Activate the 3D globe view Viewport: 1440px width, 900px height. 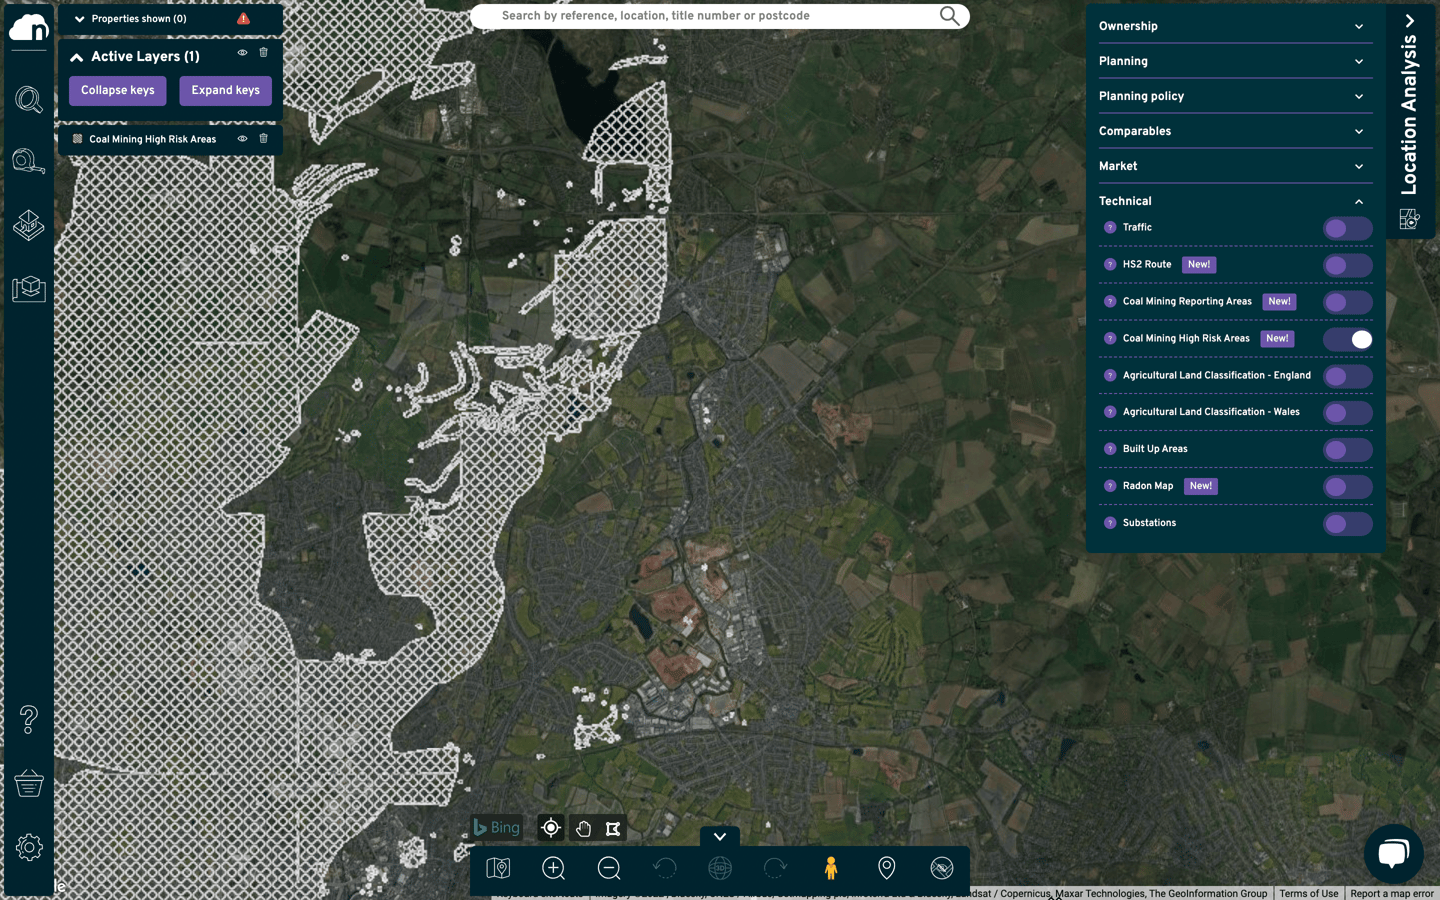(719, 869)
